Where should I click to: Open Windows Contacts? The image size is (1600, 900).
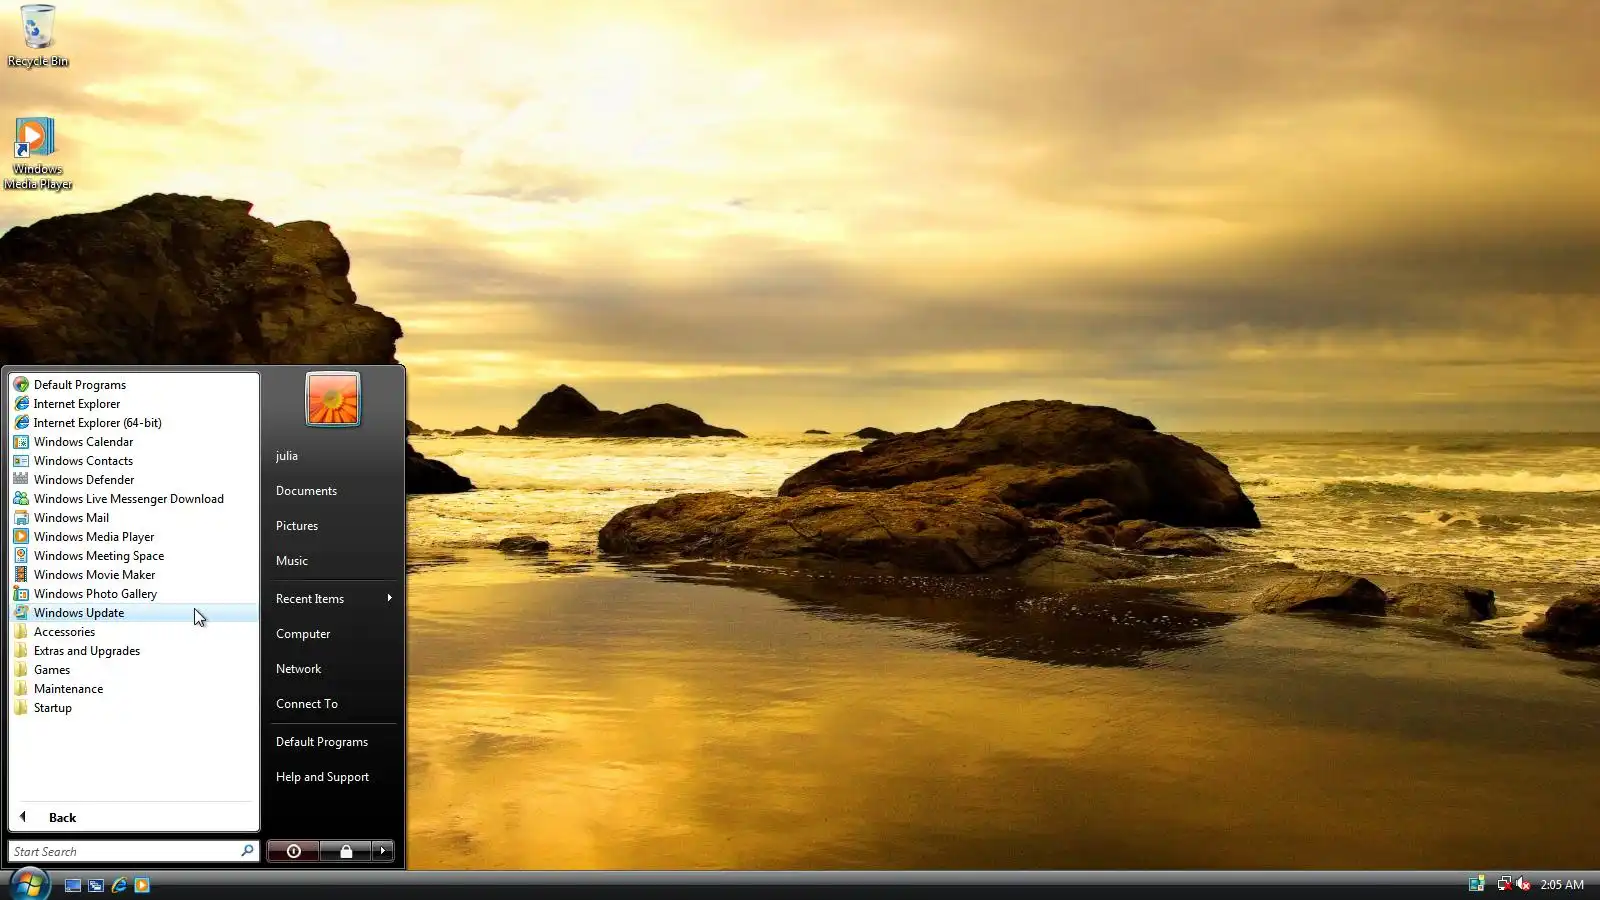pyautogui.click(x=134, y=461)
